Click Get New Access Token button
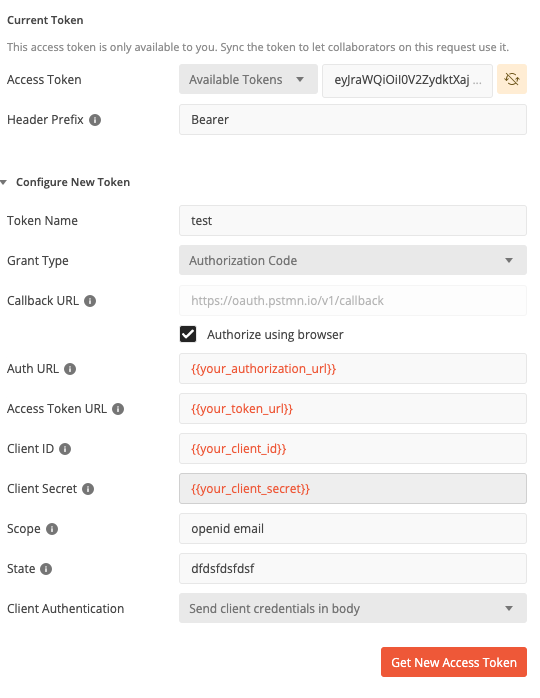This screenshot has width=540, height=698. click(454, 662)
